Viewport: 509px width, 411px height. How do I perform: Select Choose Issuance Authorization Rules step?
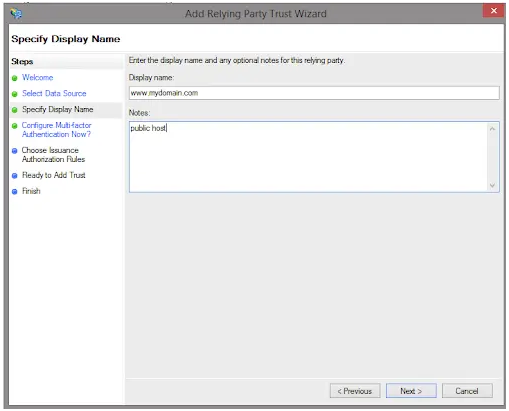click(53, 155)
